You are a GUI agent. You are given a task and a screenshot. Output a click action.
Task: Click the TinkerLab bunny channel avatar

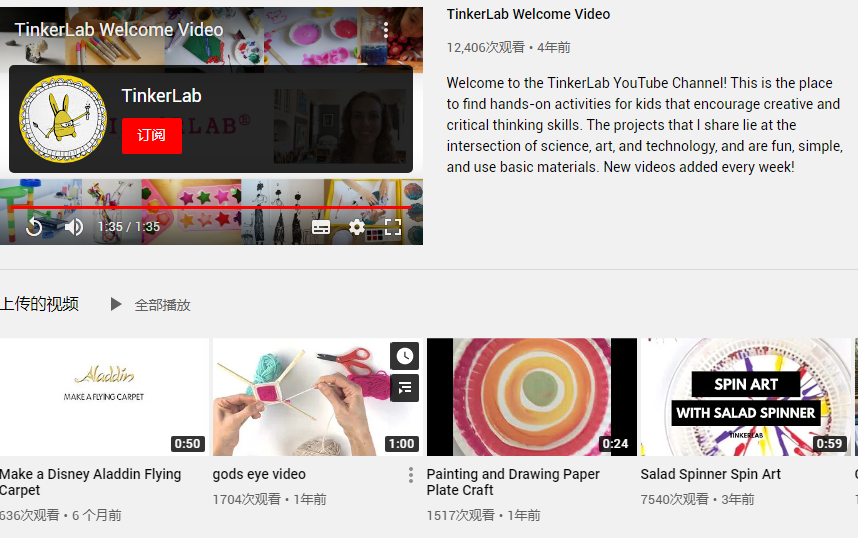click(x=63, y=119)
